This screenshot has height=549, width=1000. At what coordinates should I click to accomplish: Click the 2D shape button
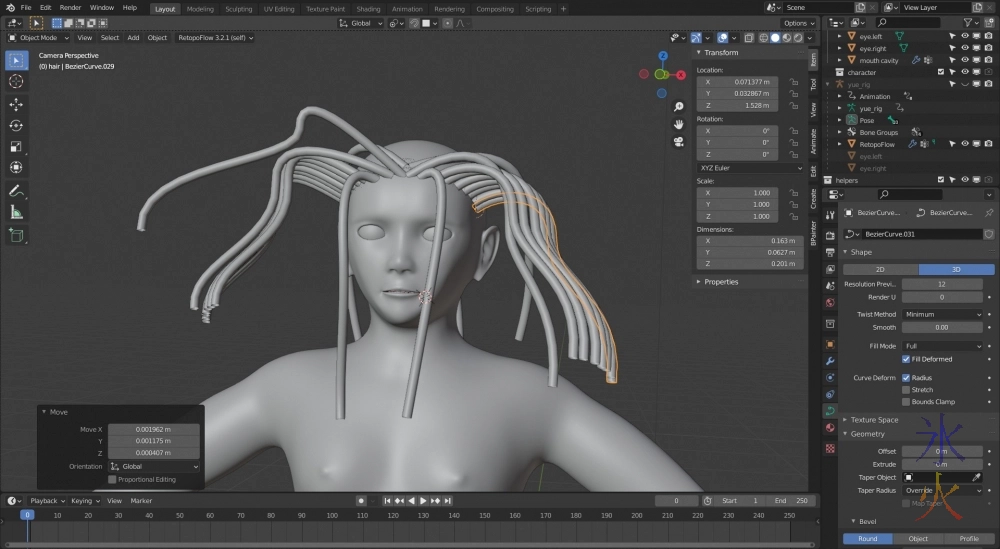click(880, 269)
